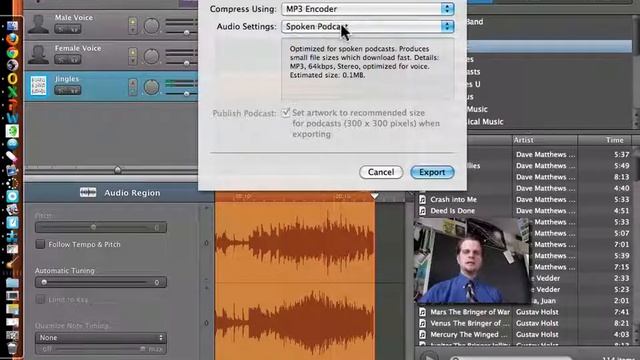Click the Cancel button in export dialog
This screenshot has width=640, height=360.
[381, 172]
